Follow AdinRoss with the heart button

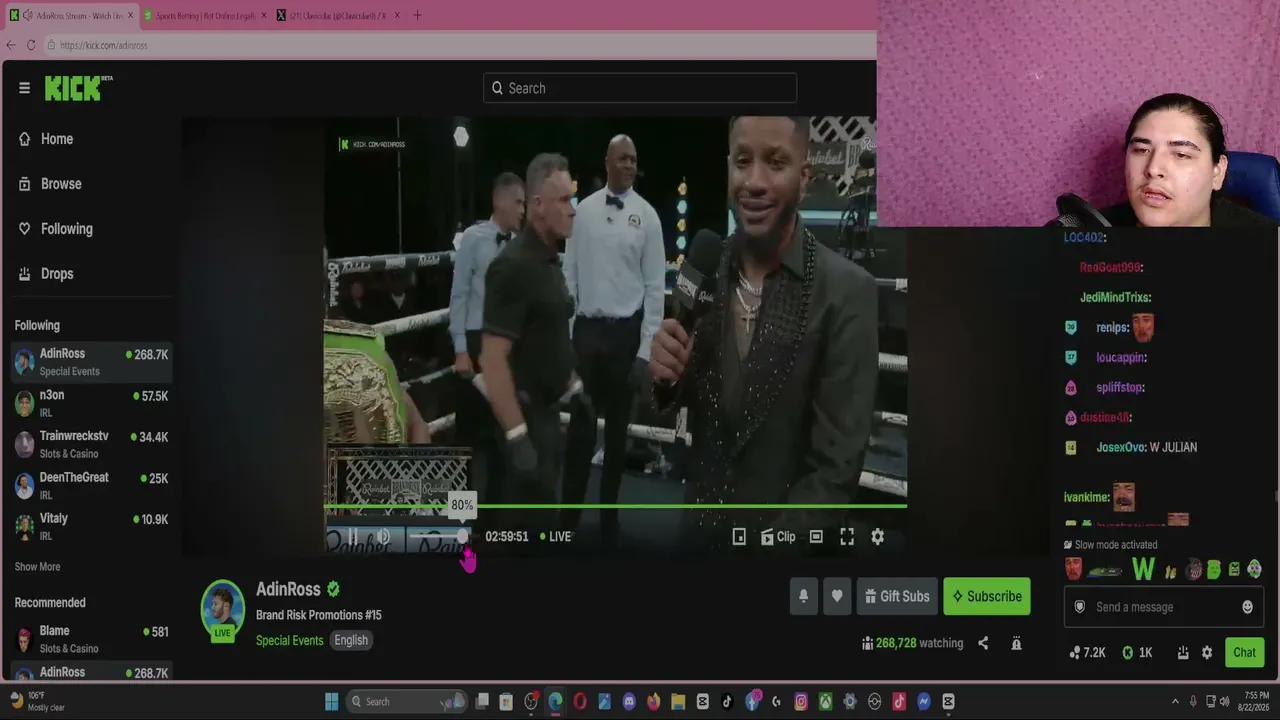click(x=837, y=596)
